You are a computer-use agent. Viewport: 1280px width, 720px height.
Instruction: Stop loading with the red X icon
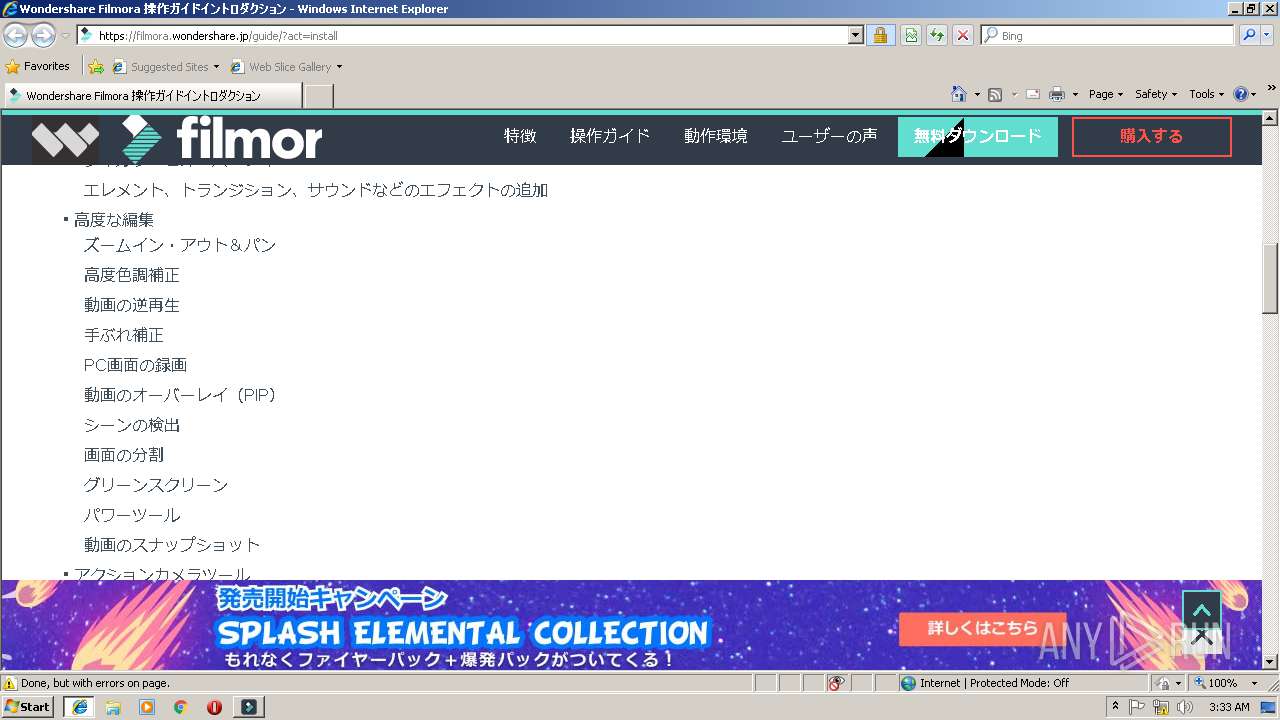[x=963, y=36]
